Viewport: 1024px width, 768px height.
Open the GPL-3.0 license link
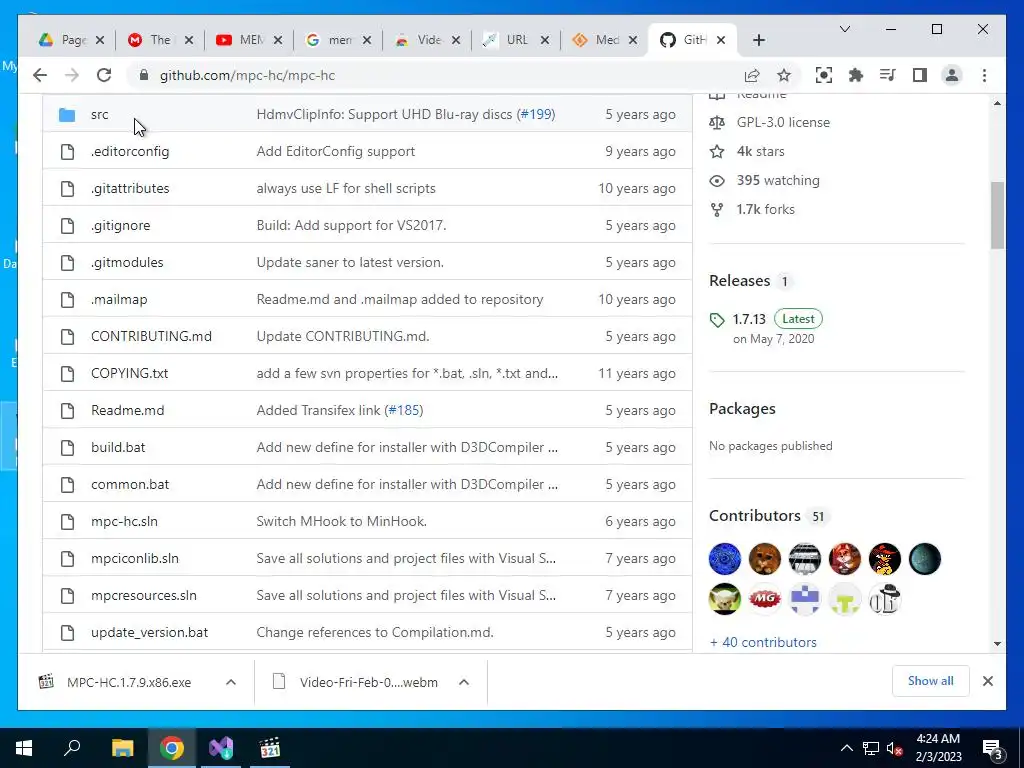(x=783, y=122)
